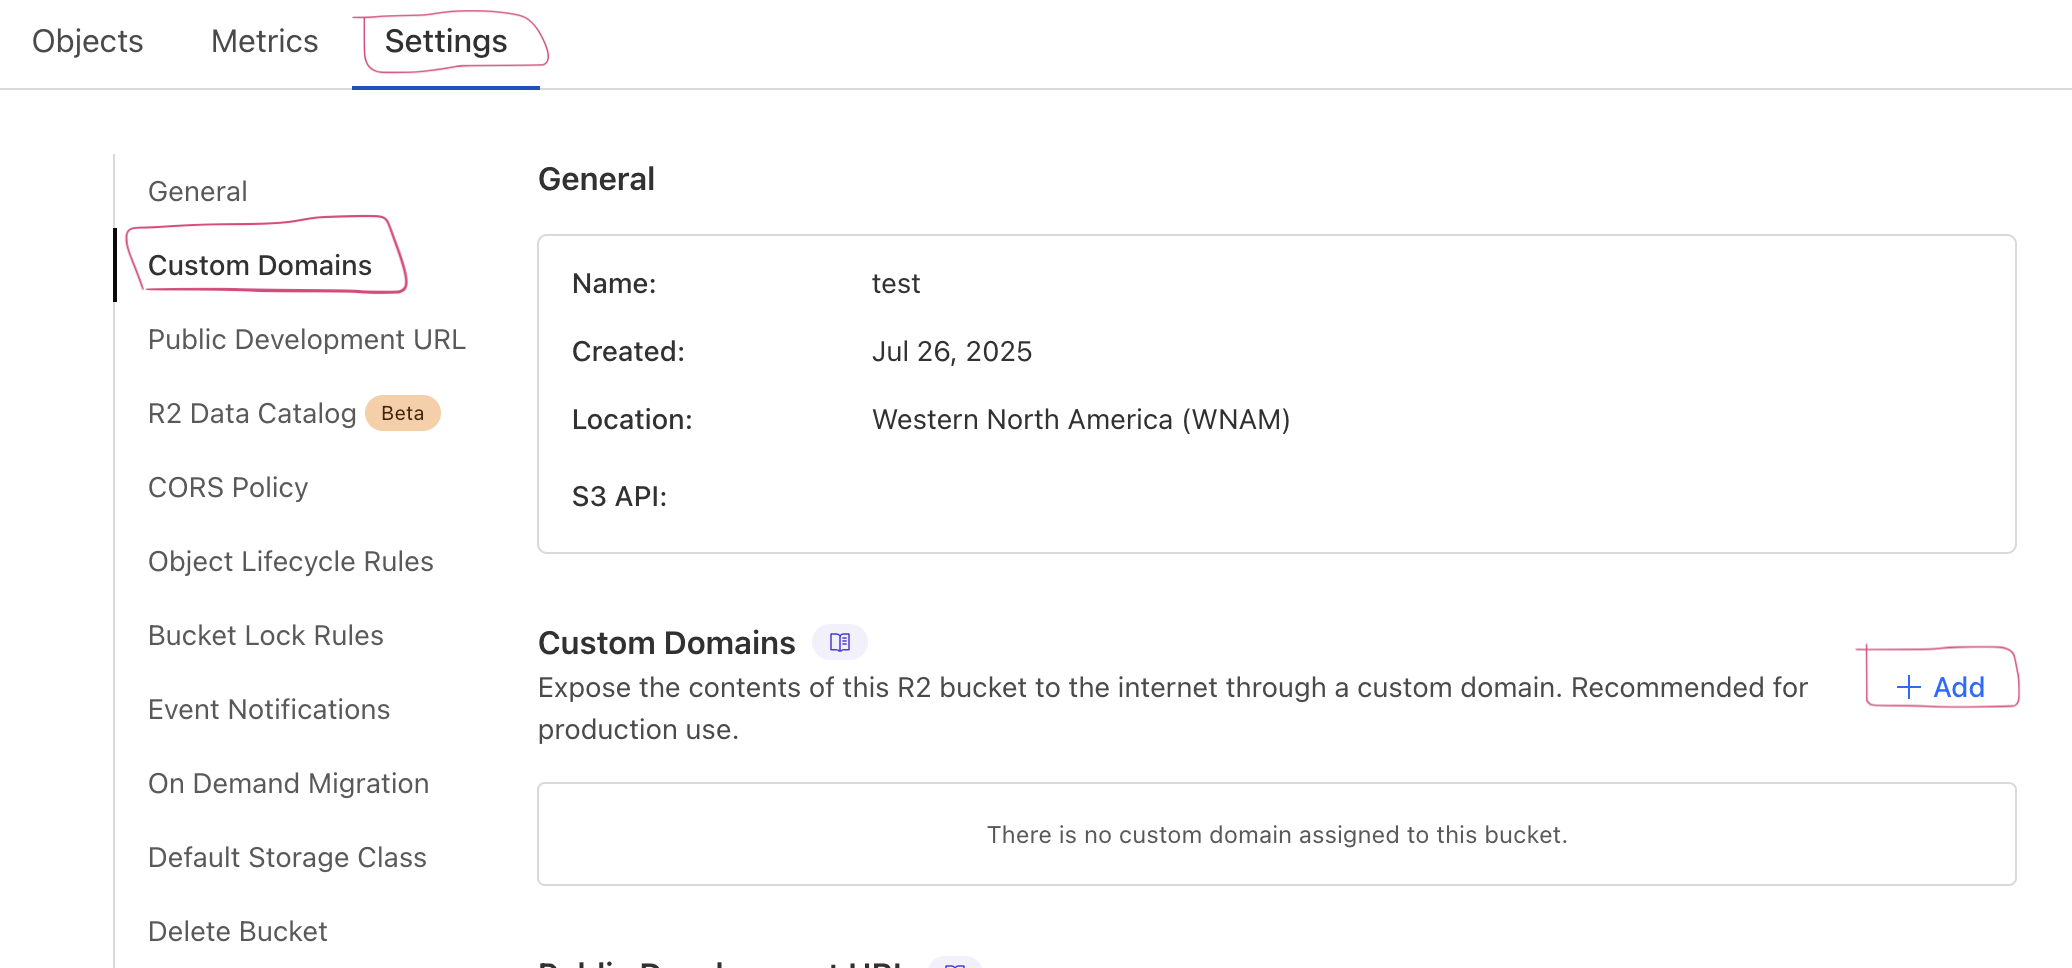Switch to the Metrics tab
Screen dimensions: 2072x968
pos(265,41)
